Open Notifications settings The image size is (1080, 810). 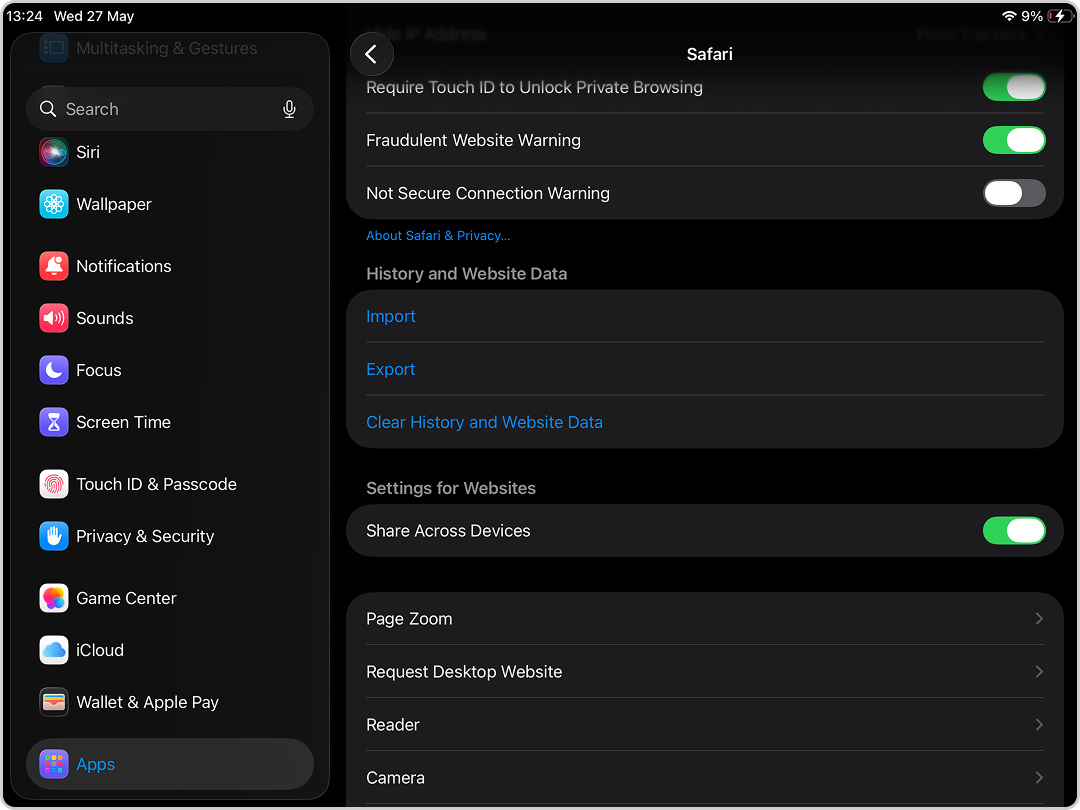click(170, 266)
